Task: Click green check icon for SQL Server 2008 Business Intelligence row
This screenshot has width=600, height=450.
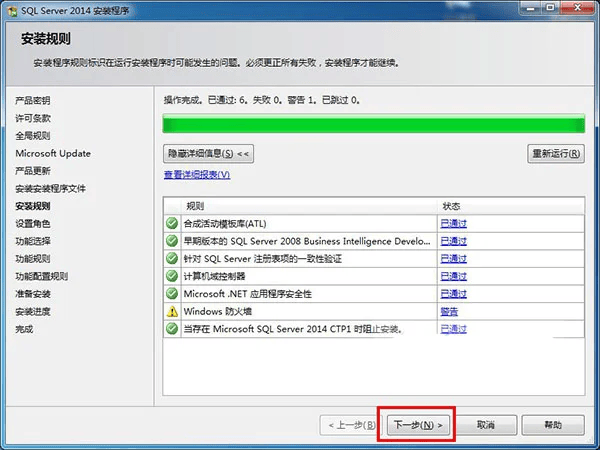Action: [x=172, y=241]
